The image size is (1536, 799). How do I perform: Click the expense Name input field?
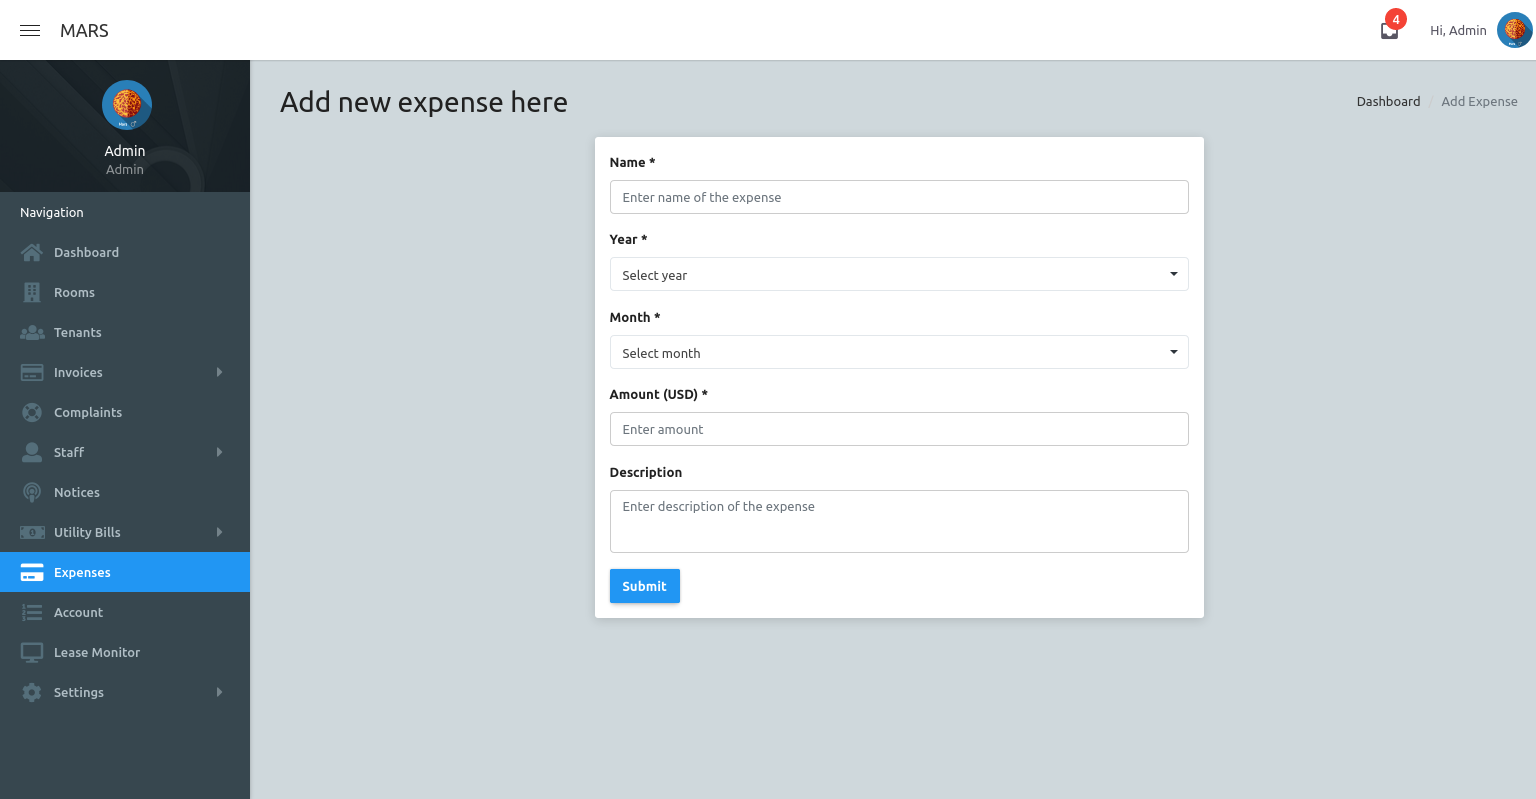click(x=898, y=197)
